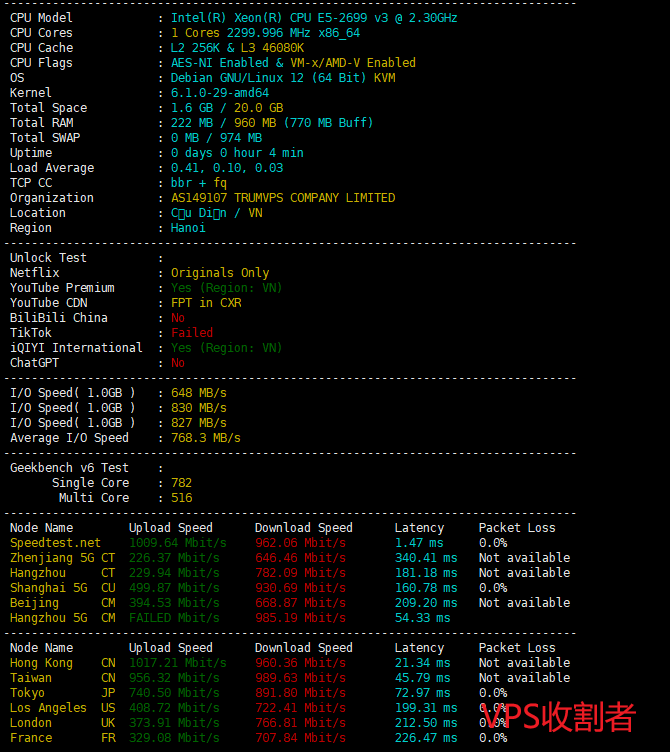
Task: Click the Tokyo download speed 891.80 Mbit/s
Action: coord(300,693)
